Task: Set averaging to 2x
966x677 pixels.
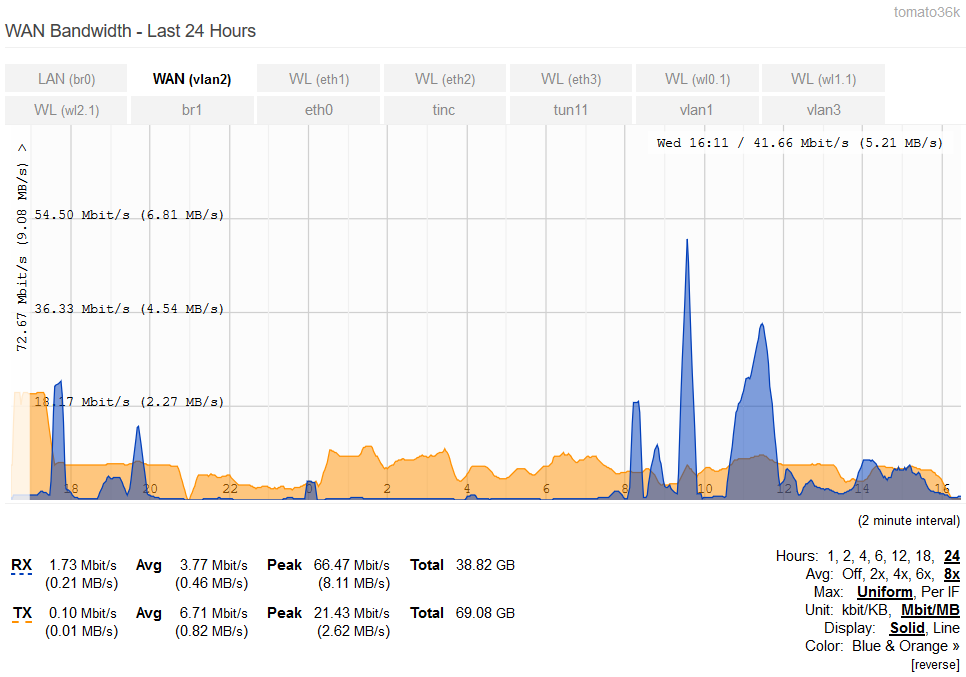Action: 878,574
